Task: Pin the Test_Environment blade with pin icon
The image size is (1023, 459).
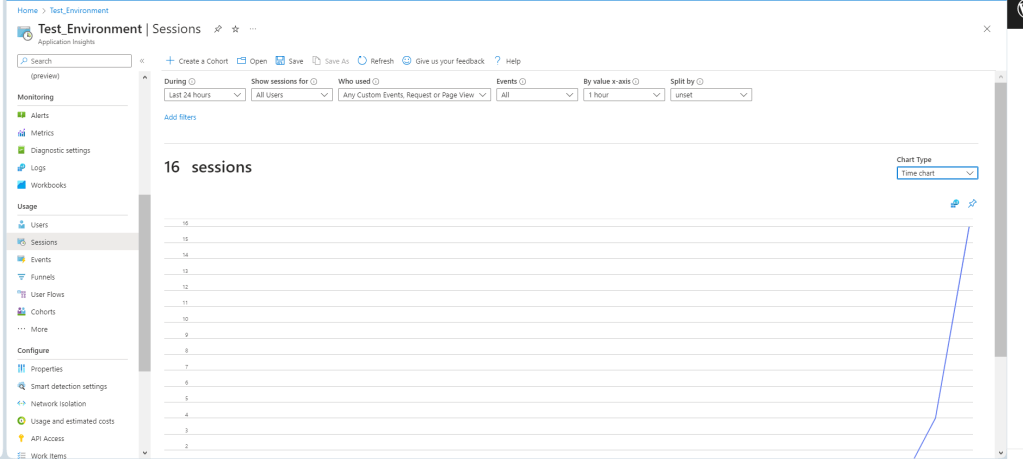Action: pos(218,29)
